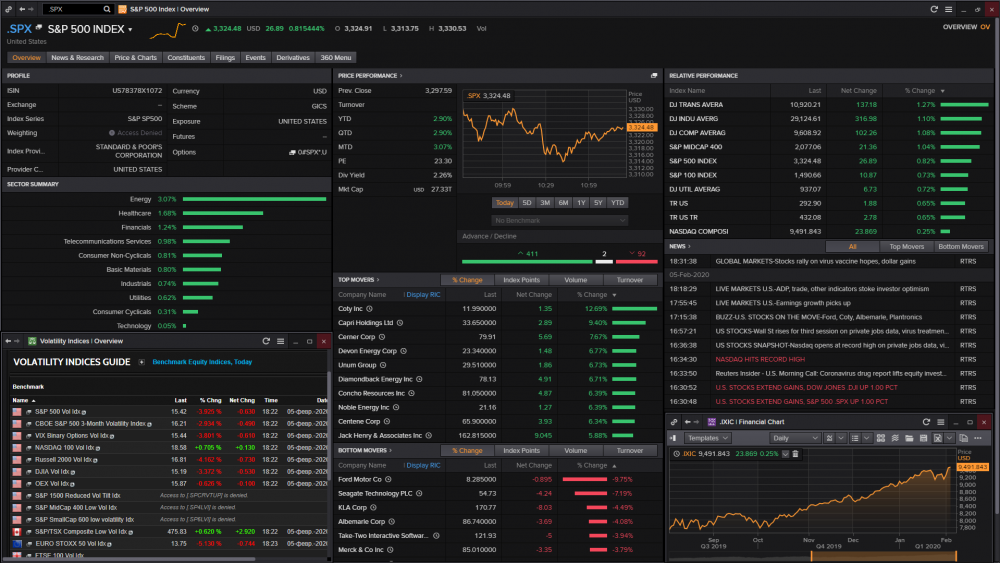Open the Templates dropdown
1000x563 pixels.
pos(707,438)
